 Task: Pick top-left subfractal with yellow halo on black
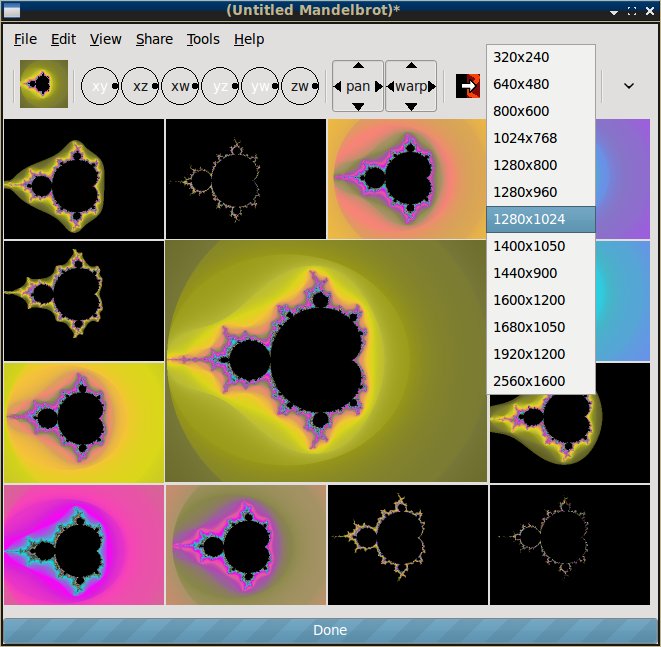[84, 179]
